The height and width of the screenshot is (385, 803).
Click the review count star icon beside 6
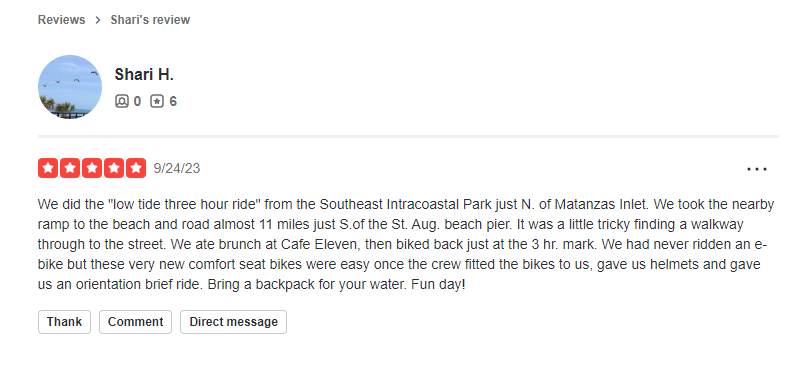[157, 101]
